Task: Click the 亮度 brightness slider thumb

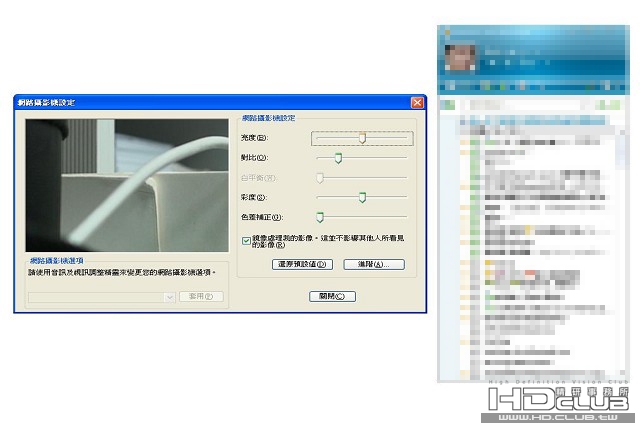Action: (x=362, y=138)
